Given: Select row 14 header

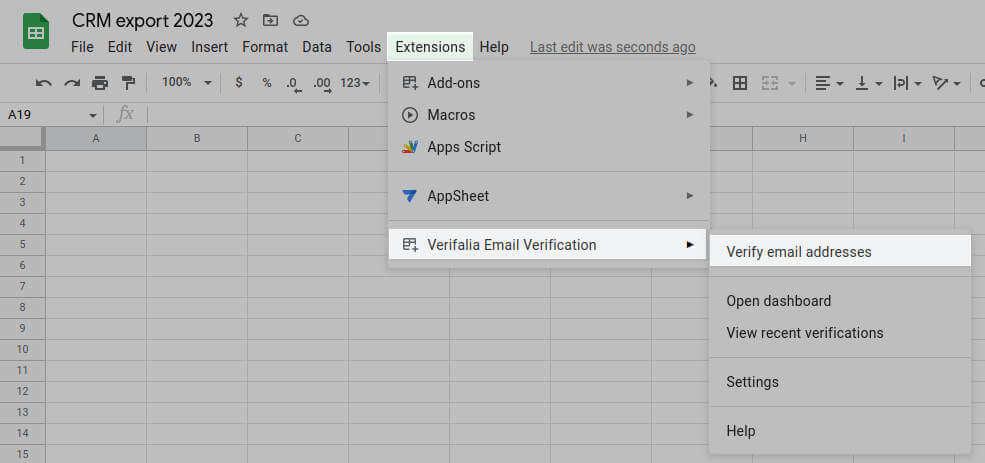Looking at the screenshot, I should pyautogui.click(x=23, y=433).
